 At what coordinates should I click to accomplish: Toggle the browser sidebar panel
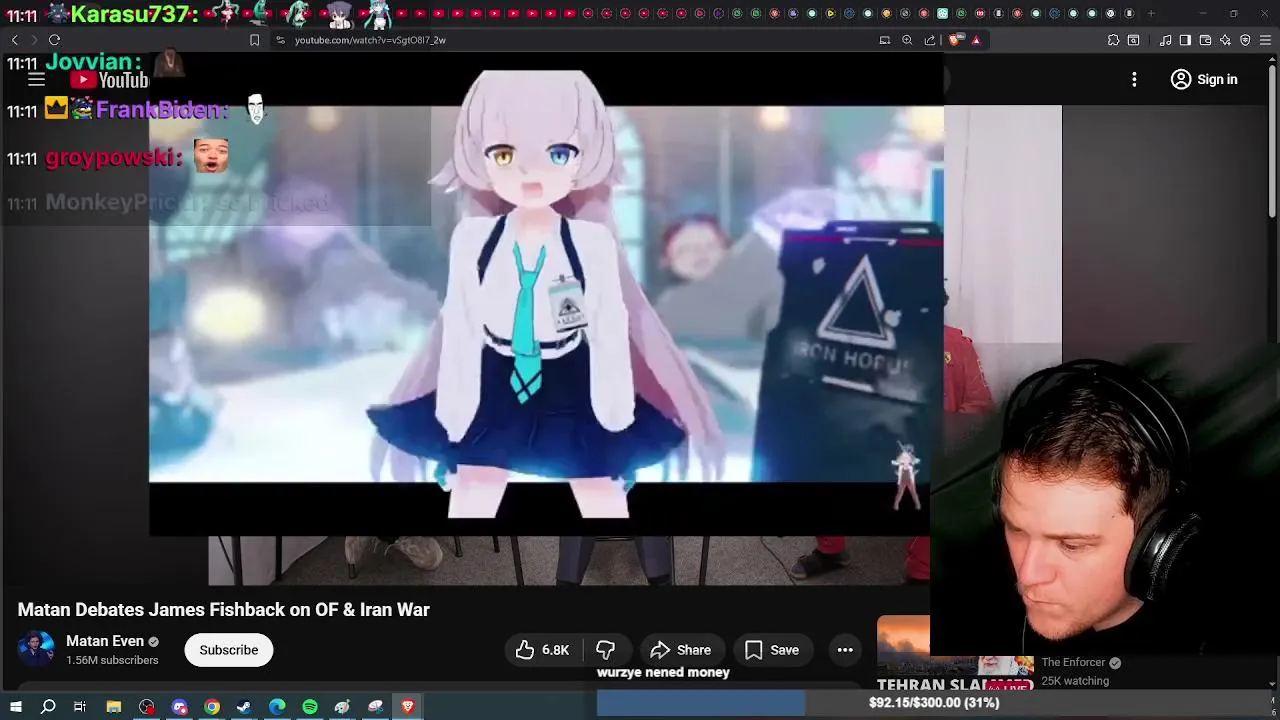[1185, 40]
